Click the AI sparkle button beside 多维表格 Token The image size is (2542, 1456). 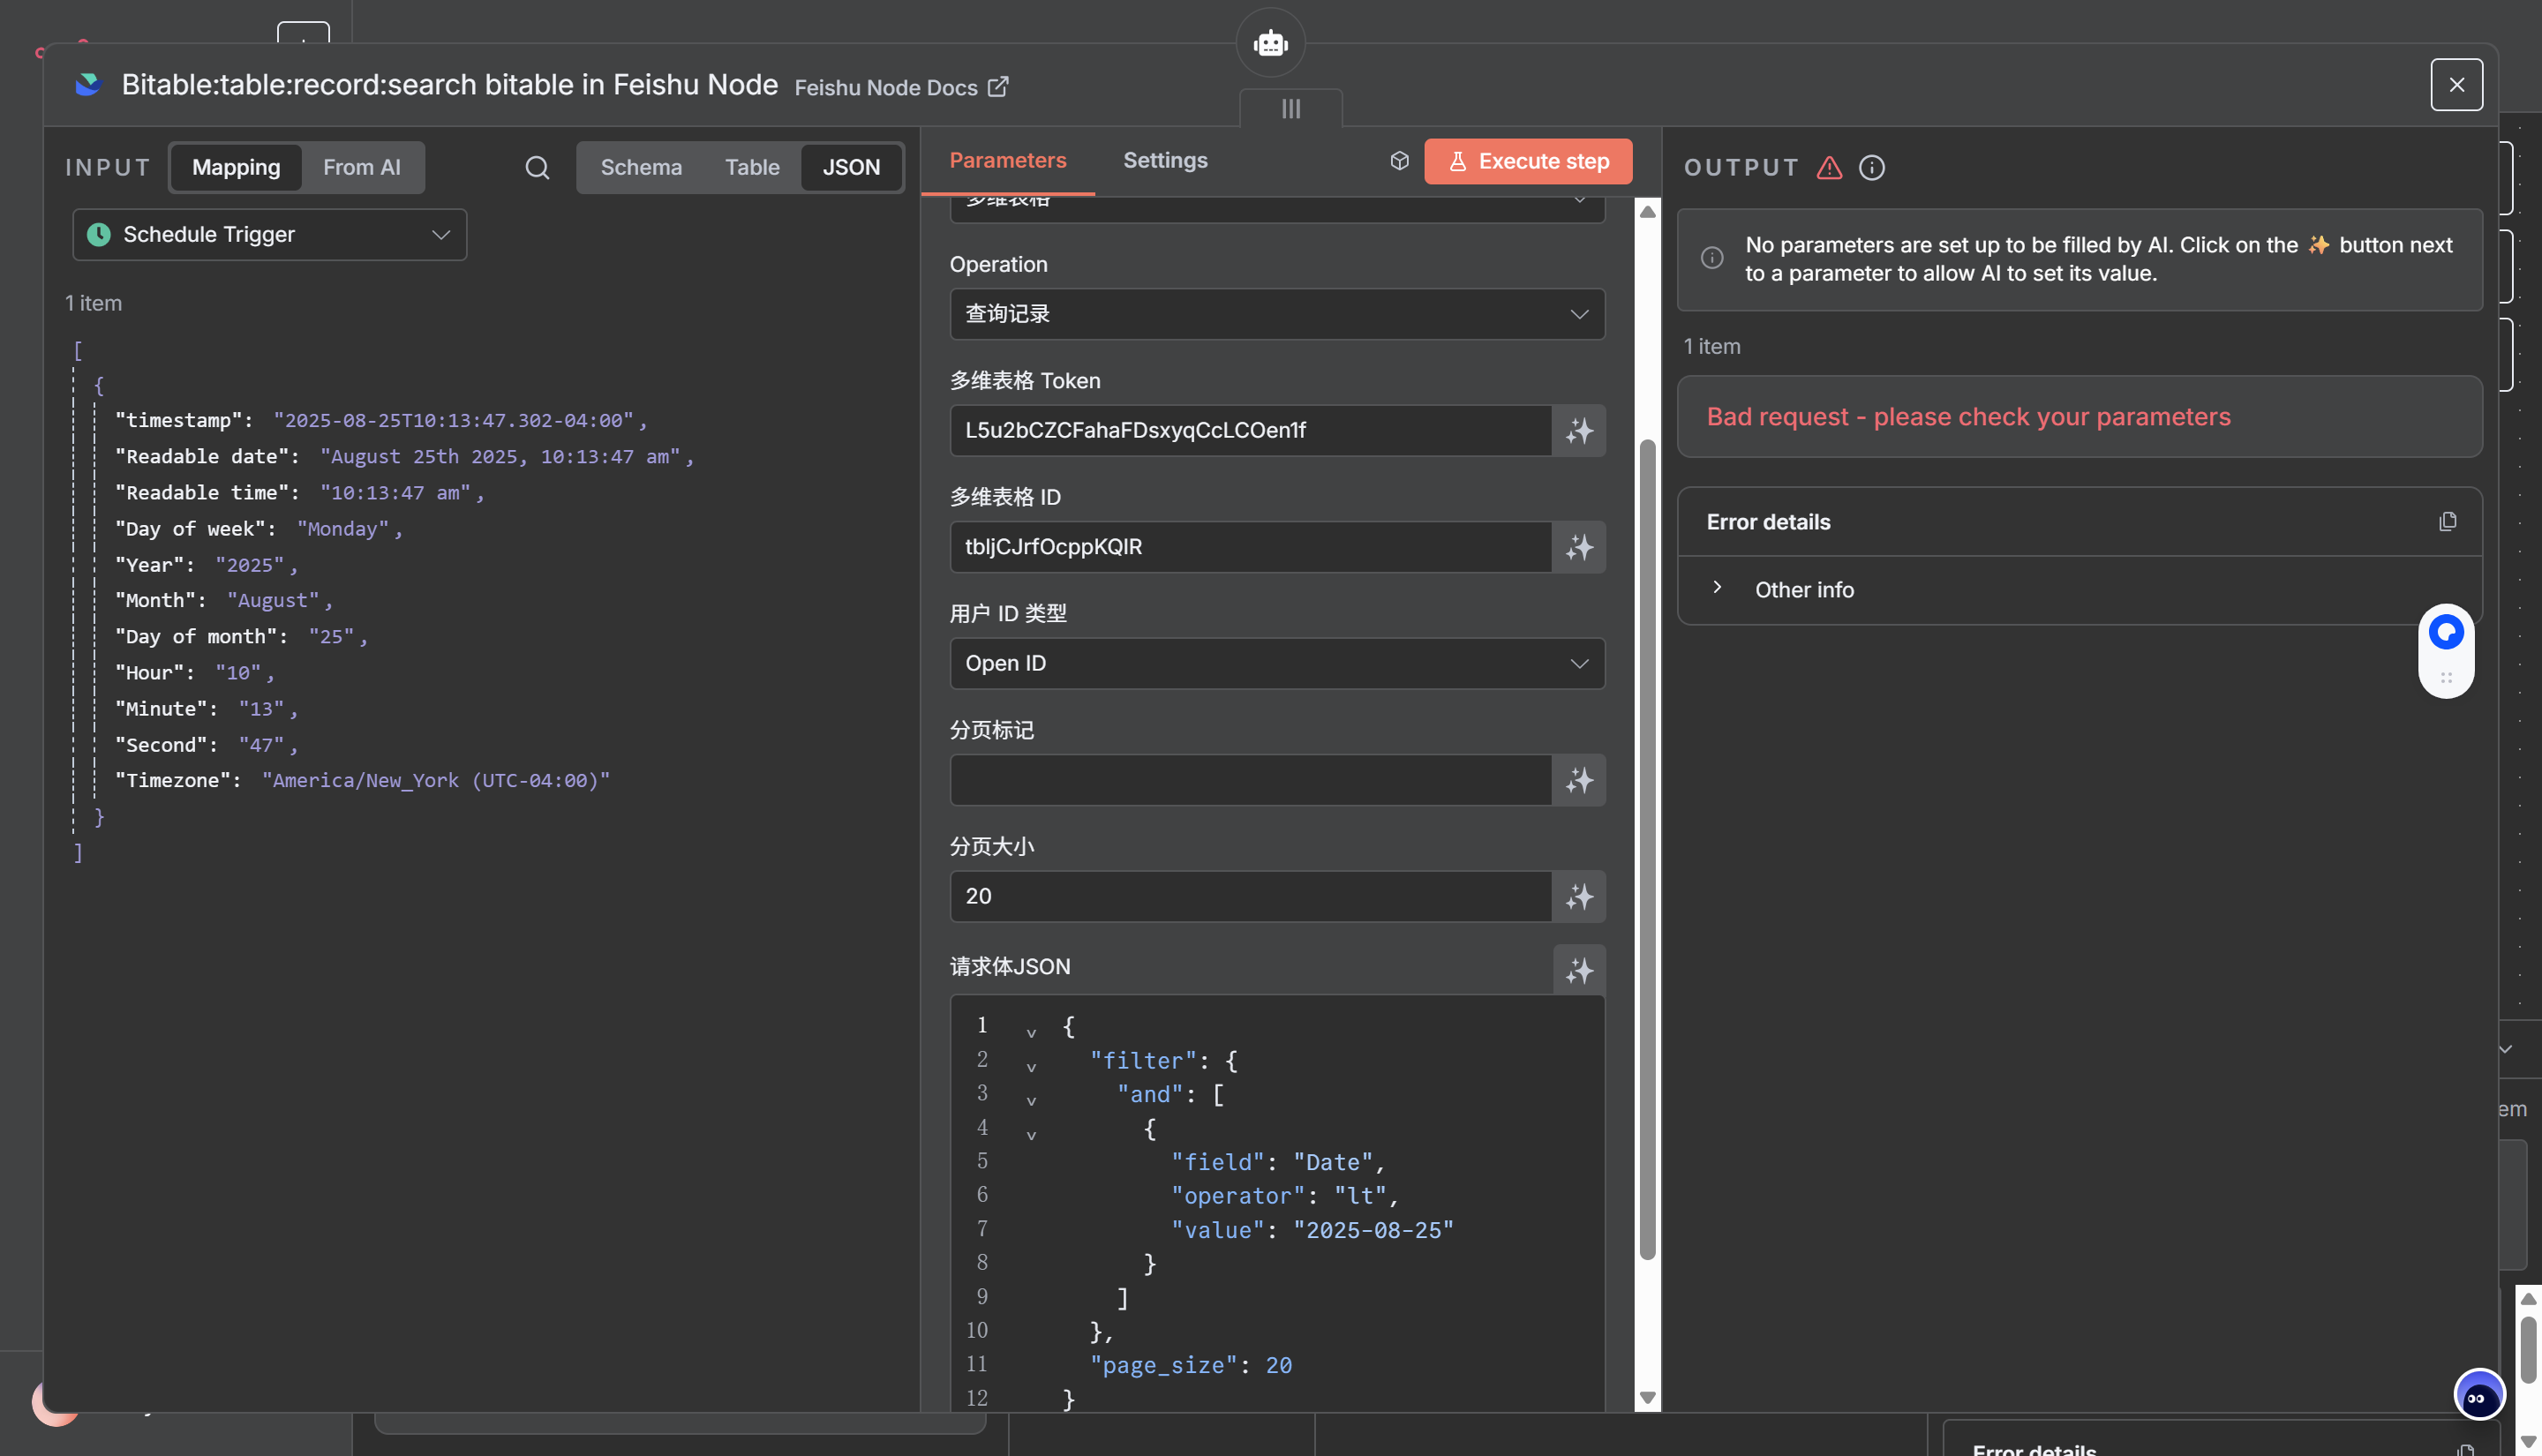point(1579,431)
